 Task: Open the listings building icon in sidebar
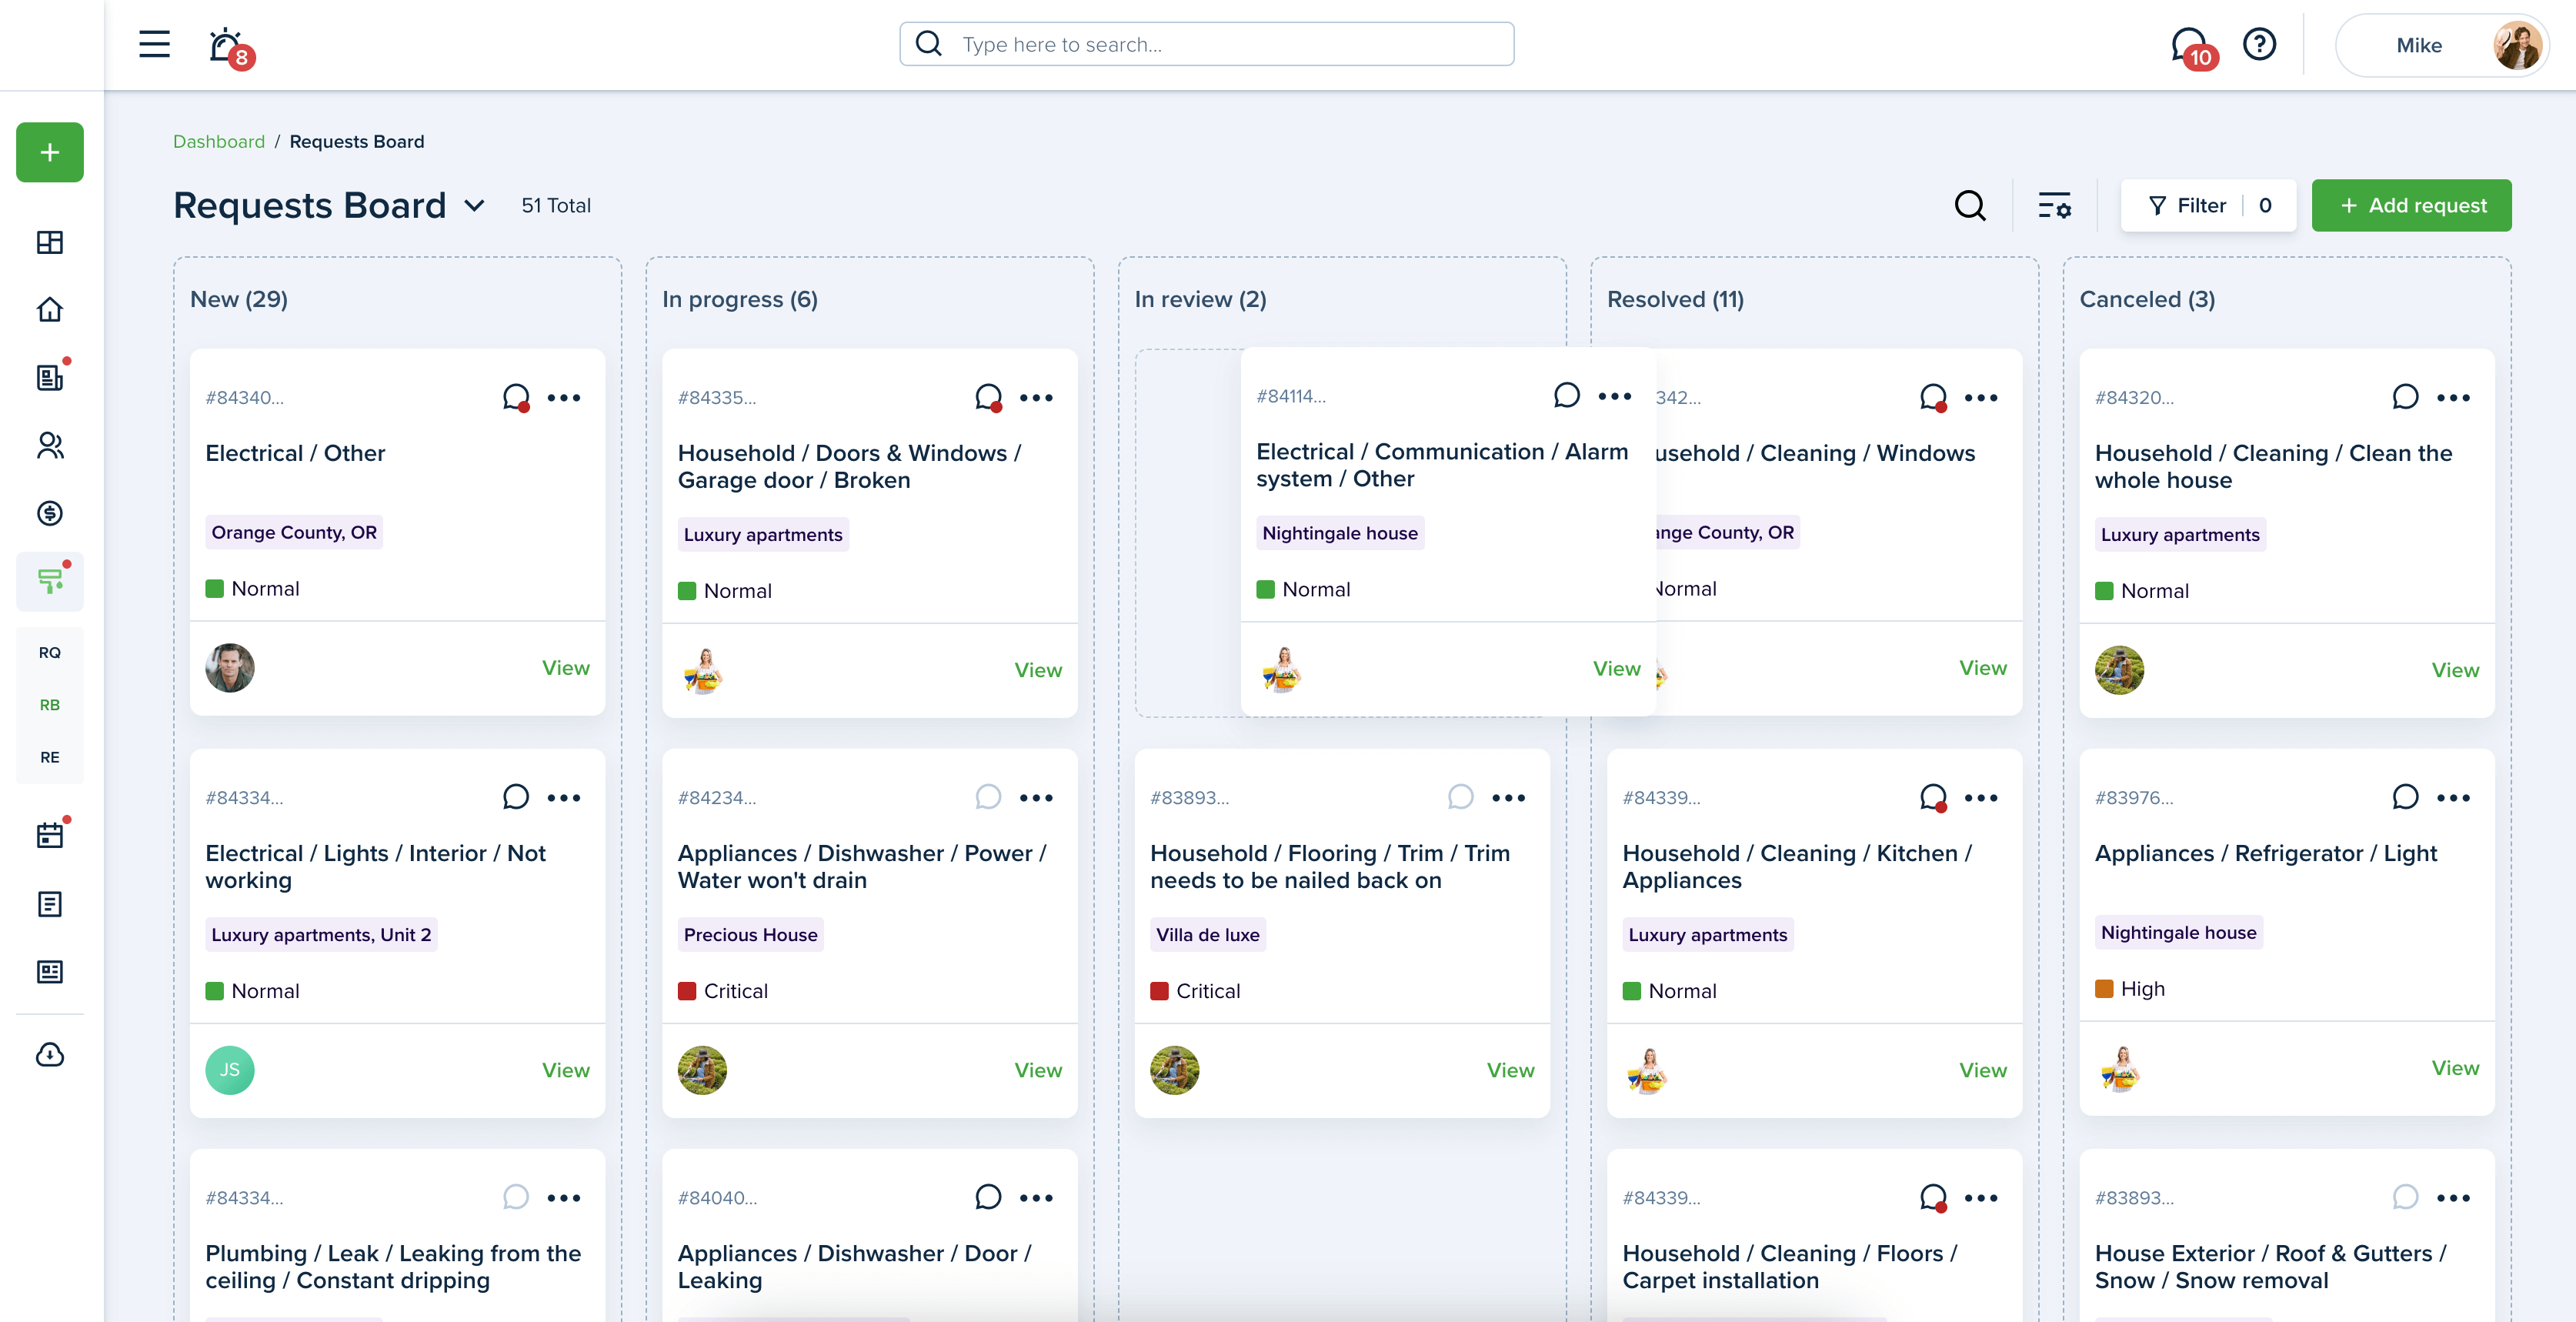click(x=50, y=377)
